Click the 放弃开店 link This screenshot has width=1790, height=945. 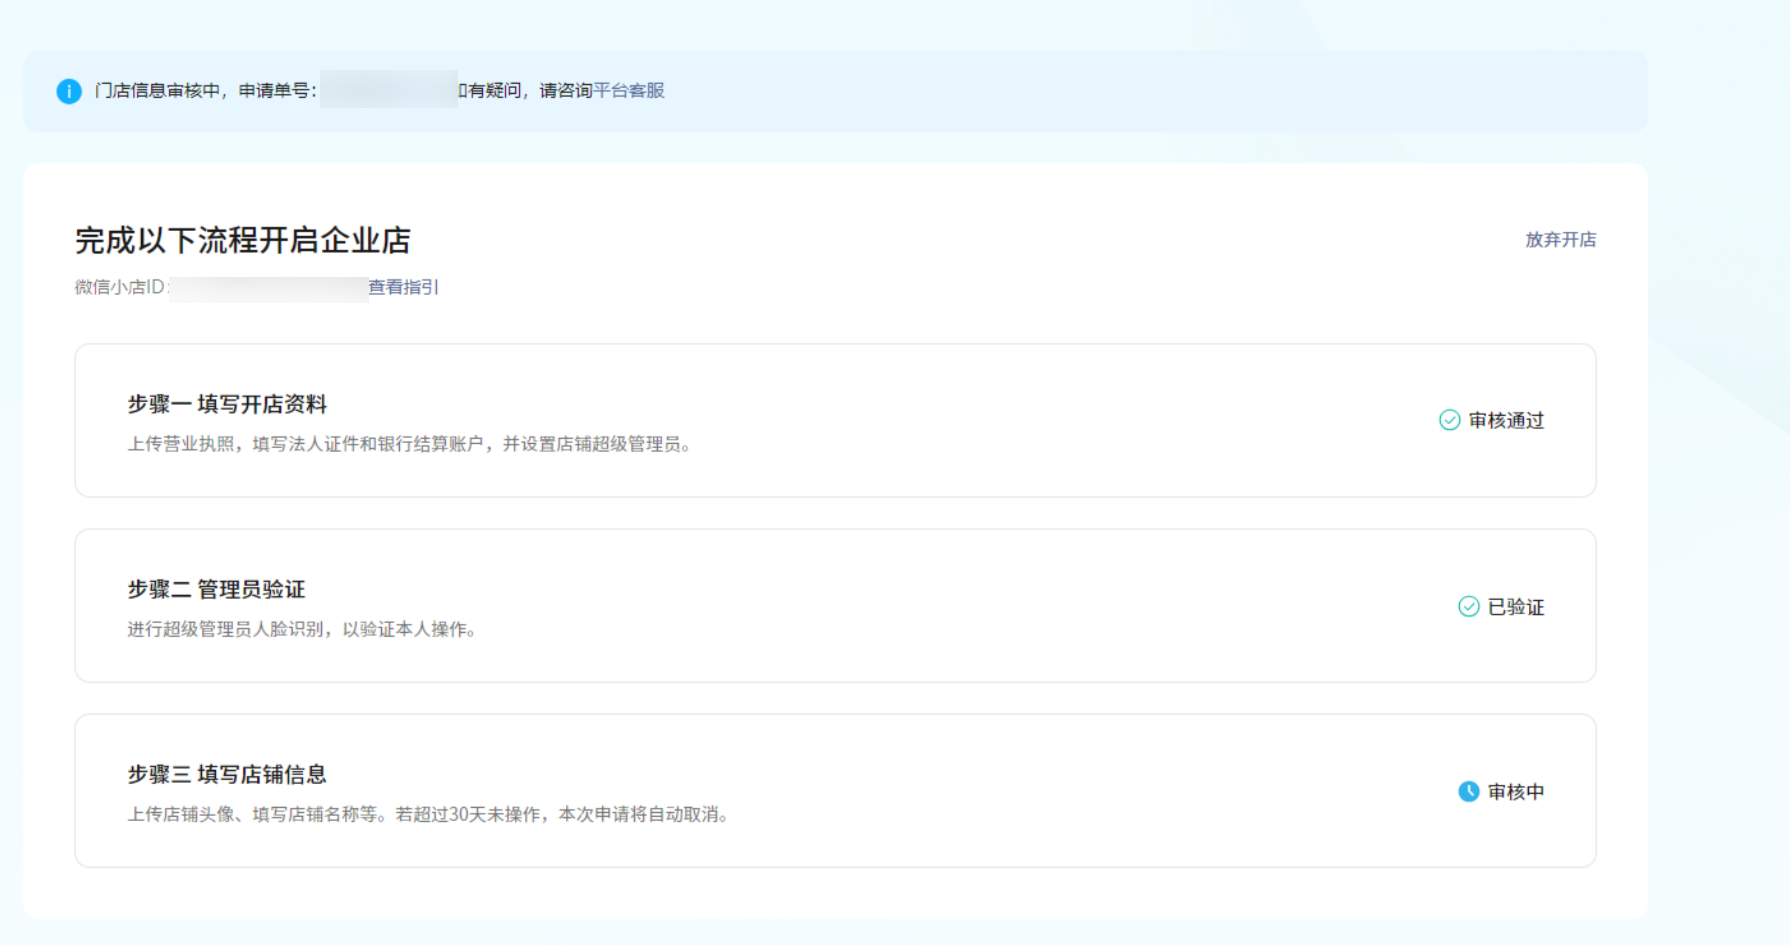point(1560,240)
